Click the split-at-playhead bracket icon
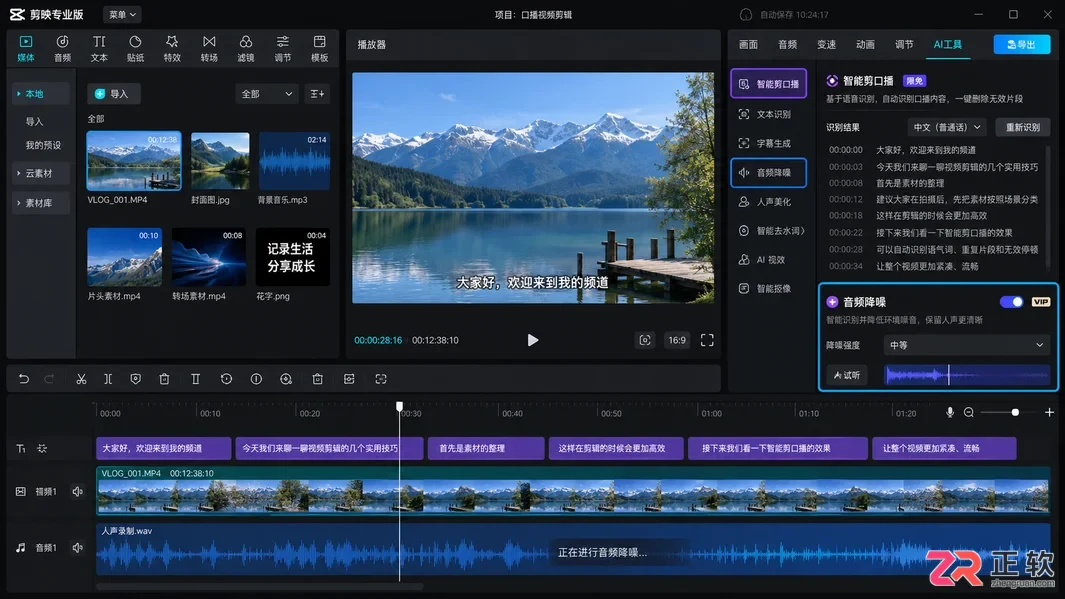Screen dimensions: 1065x599 click(108, 379)
